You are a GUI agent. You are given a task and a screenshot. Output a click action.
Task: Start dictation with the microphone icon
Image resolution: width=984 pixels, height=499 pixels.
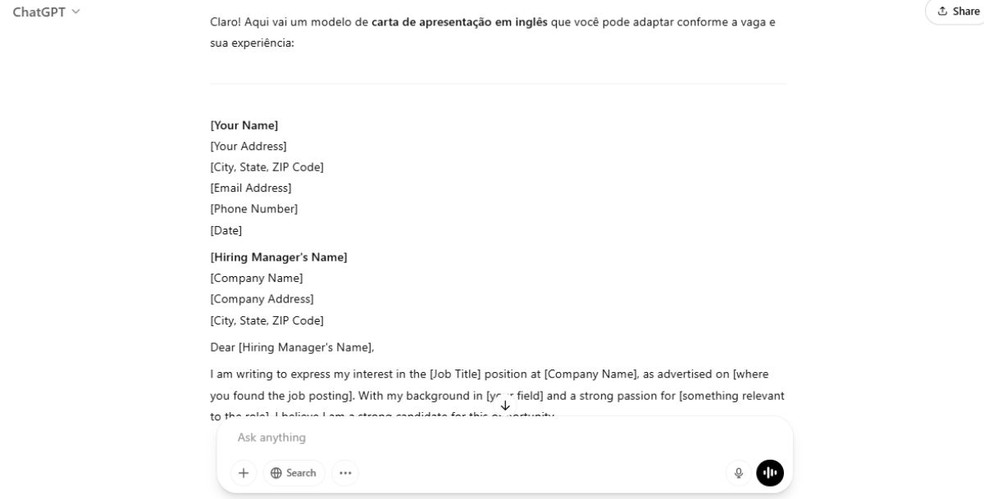tap(739, 473)
